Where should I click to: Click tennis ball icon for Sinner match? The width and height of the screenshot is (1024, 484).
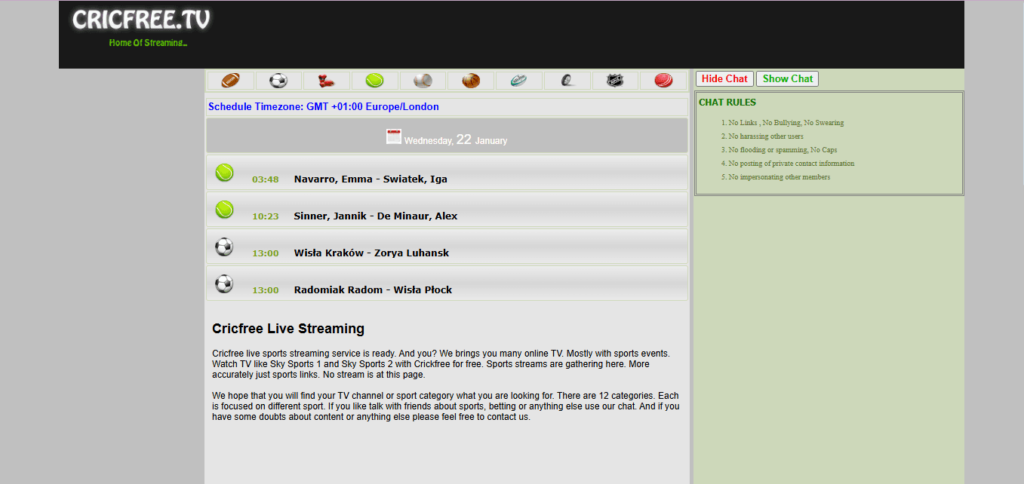pos(225,210)
